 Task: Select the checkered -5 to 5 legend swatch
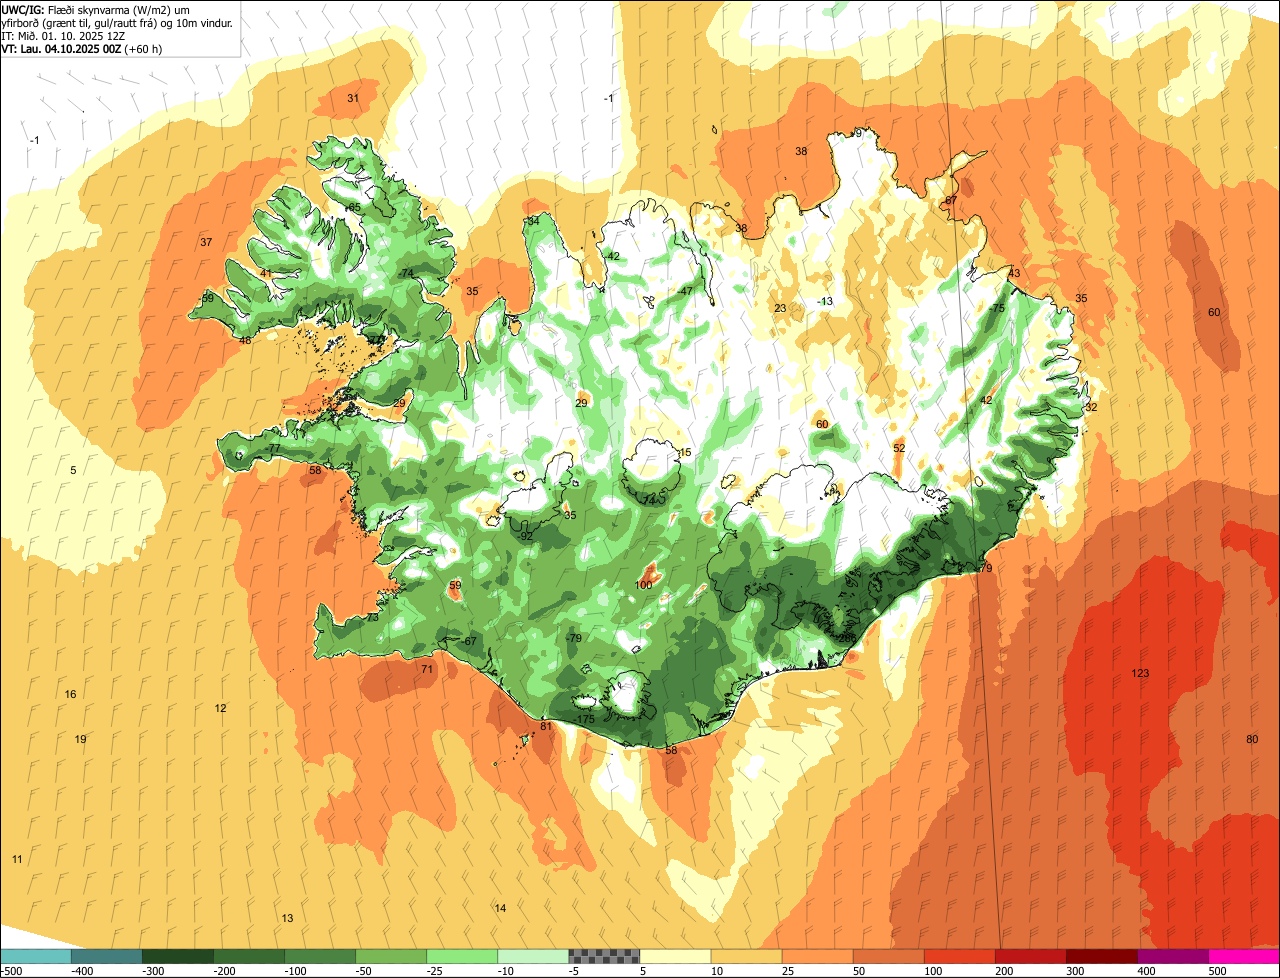point(604,956)
